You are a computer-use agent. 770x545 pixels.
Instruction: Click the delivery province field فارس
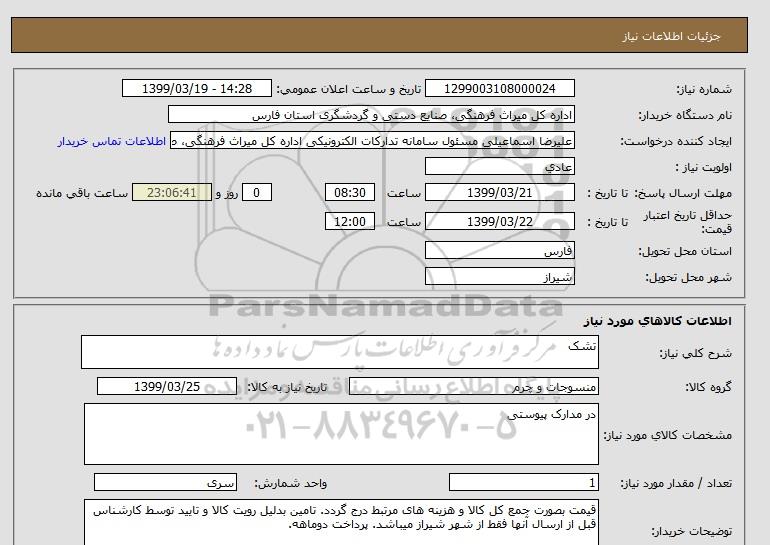tap(499, 250)
